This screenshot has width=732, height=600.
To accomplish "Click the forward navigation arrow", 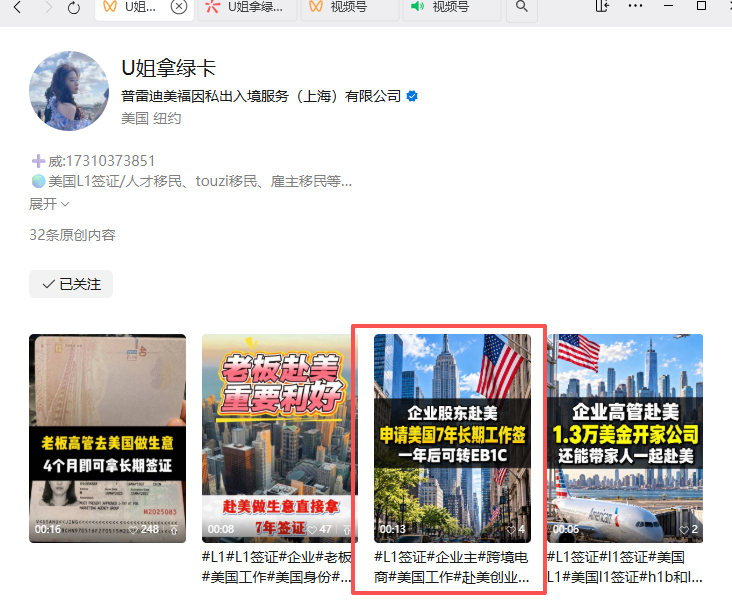I will point(48,7).
